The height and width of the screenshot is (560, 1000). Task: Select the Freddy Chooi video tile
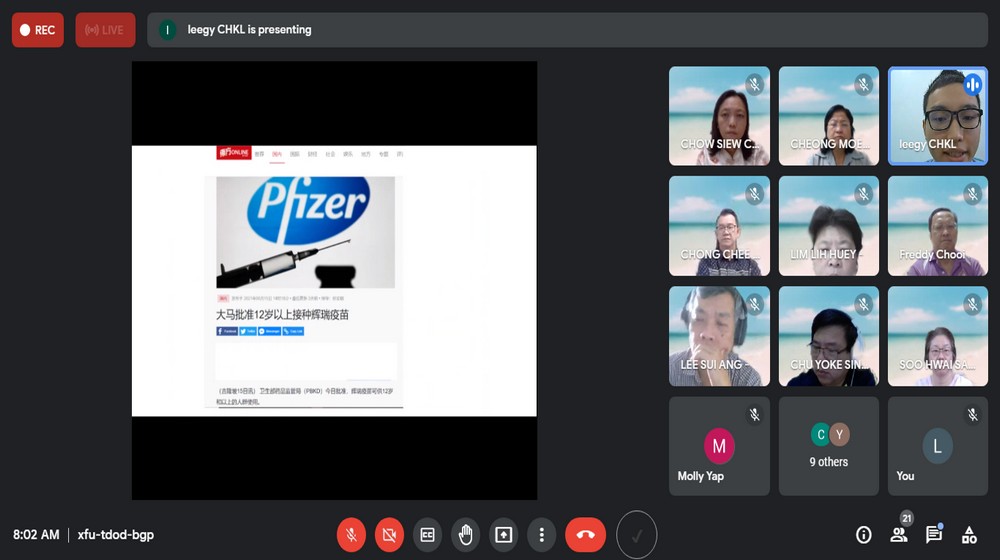(x=938, y=226)
